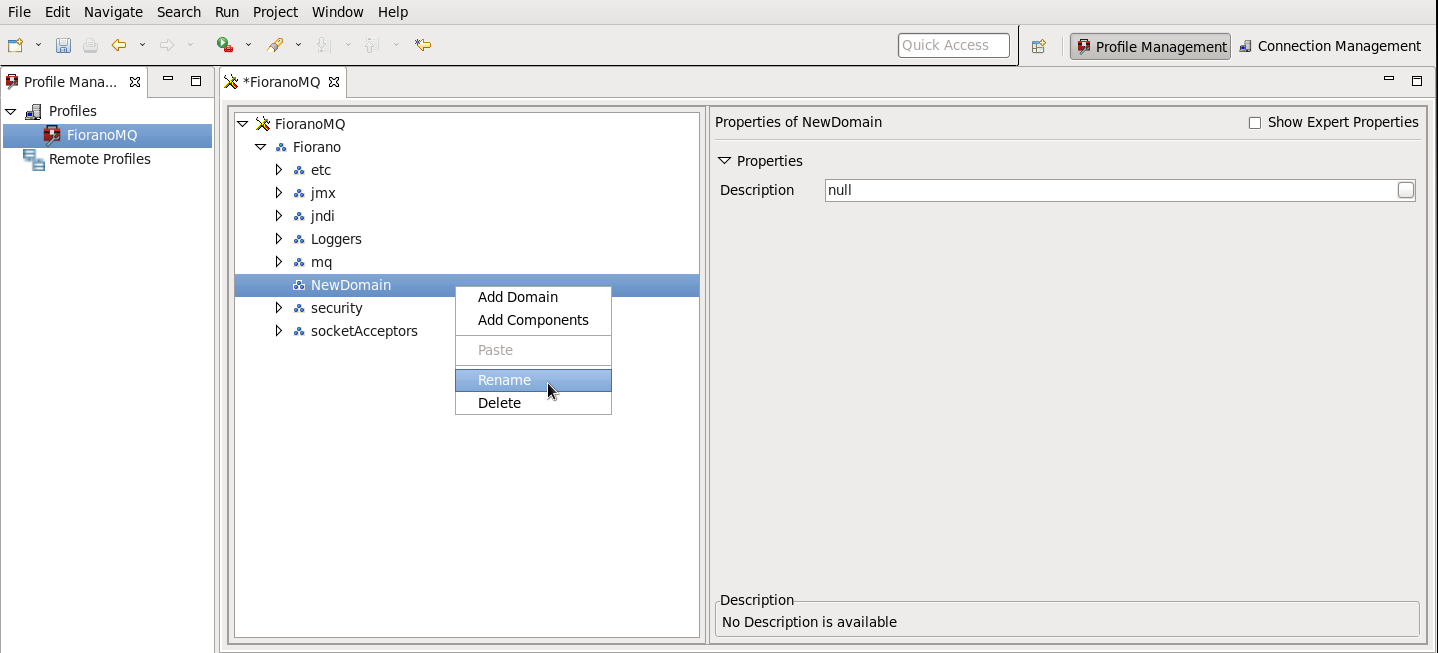Collapse the Properties section

coord(724,161)
